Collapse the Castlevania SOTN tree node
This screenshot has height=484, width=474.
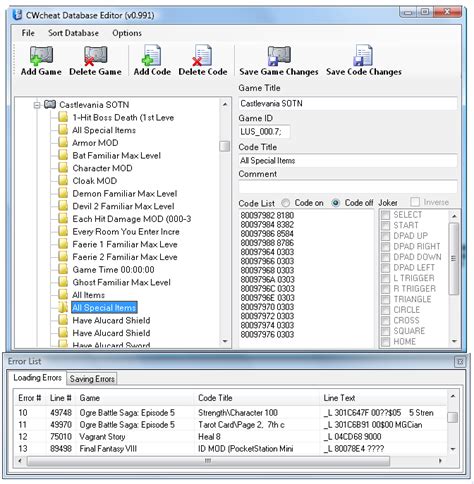coord(37,105)
